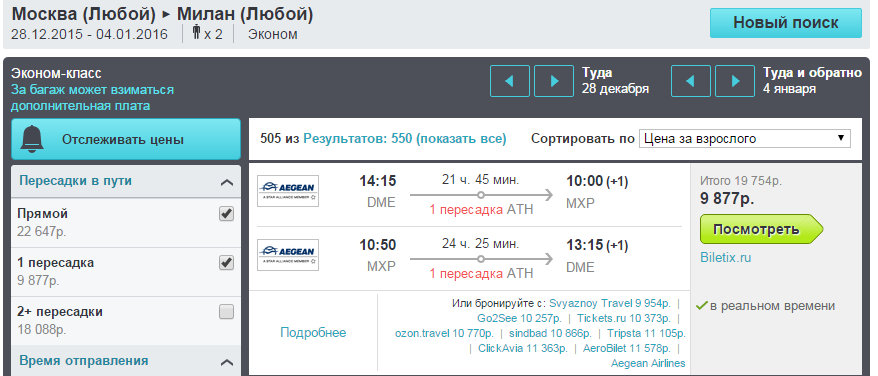Viewport: 878px width, 376px height.
Task: Collapse the Пересадки в пути filter section
Action: click(226, 182)
